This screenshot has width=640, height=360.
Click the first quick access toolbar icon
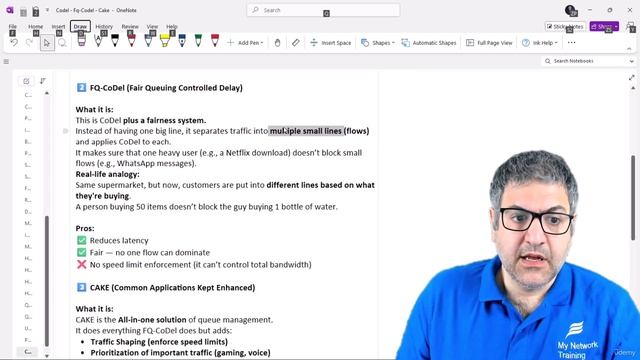click(23, 12)
